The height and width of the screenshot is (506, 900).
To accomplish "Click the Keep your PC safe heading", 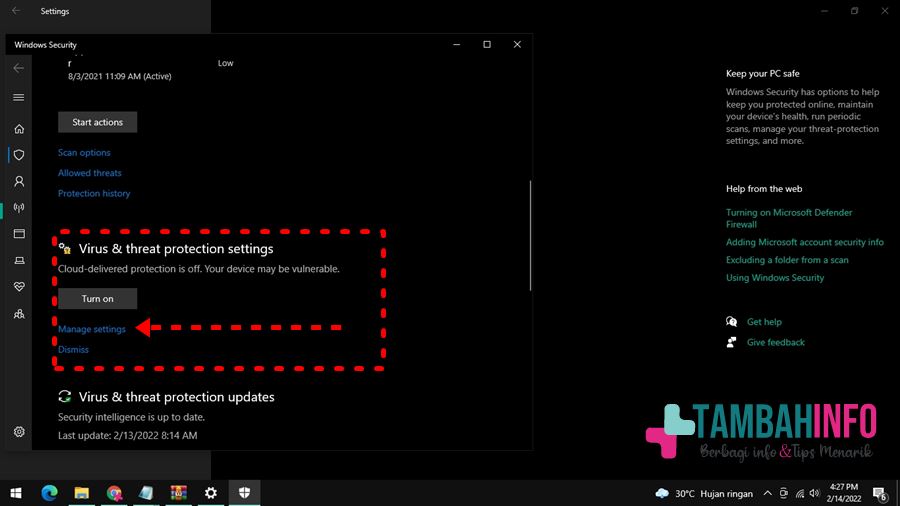I will tap(762, 73).
